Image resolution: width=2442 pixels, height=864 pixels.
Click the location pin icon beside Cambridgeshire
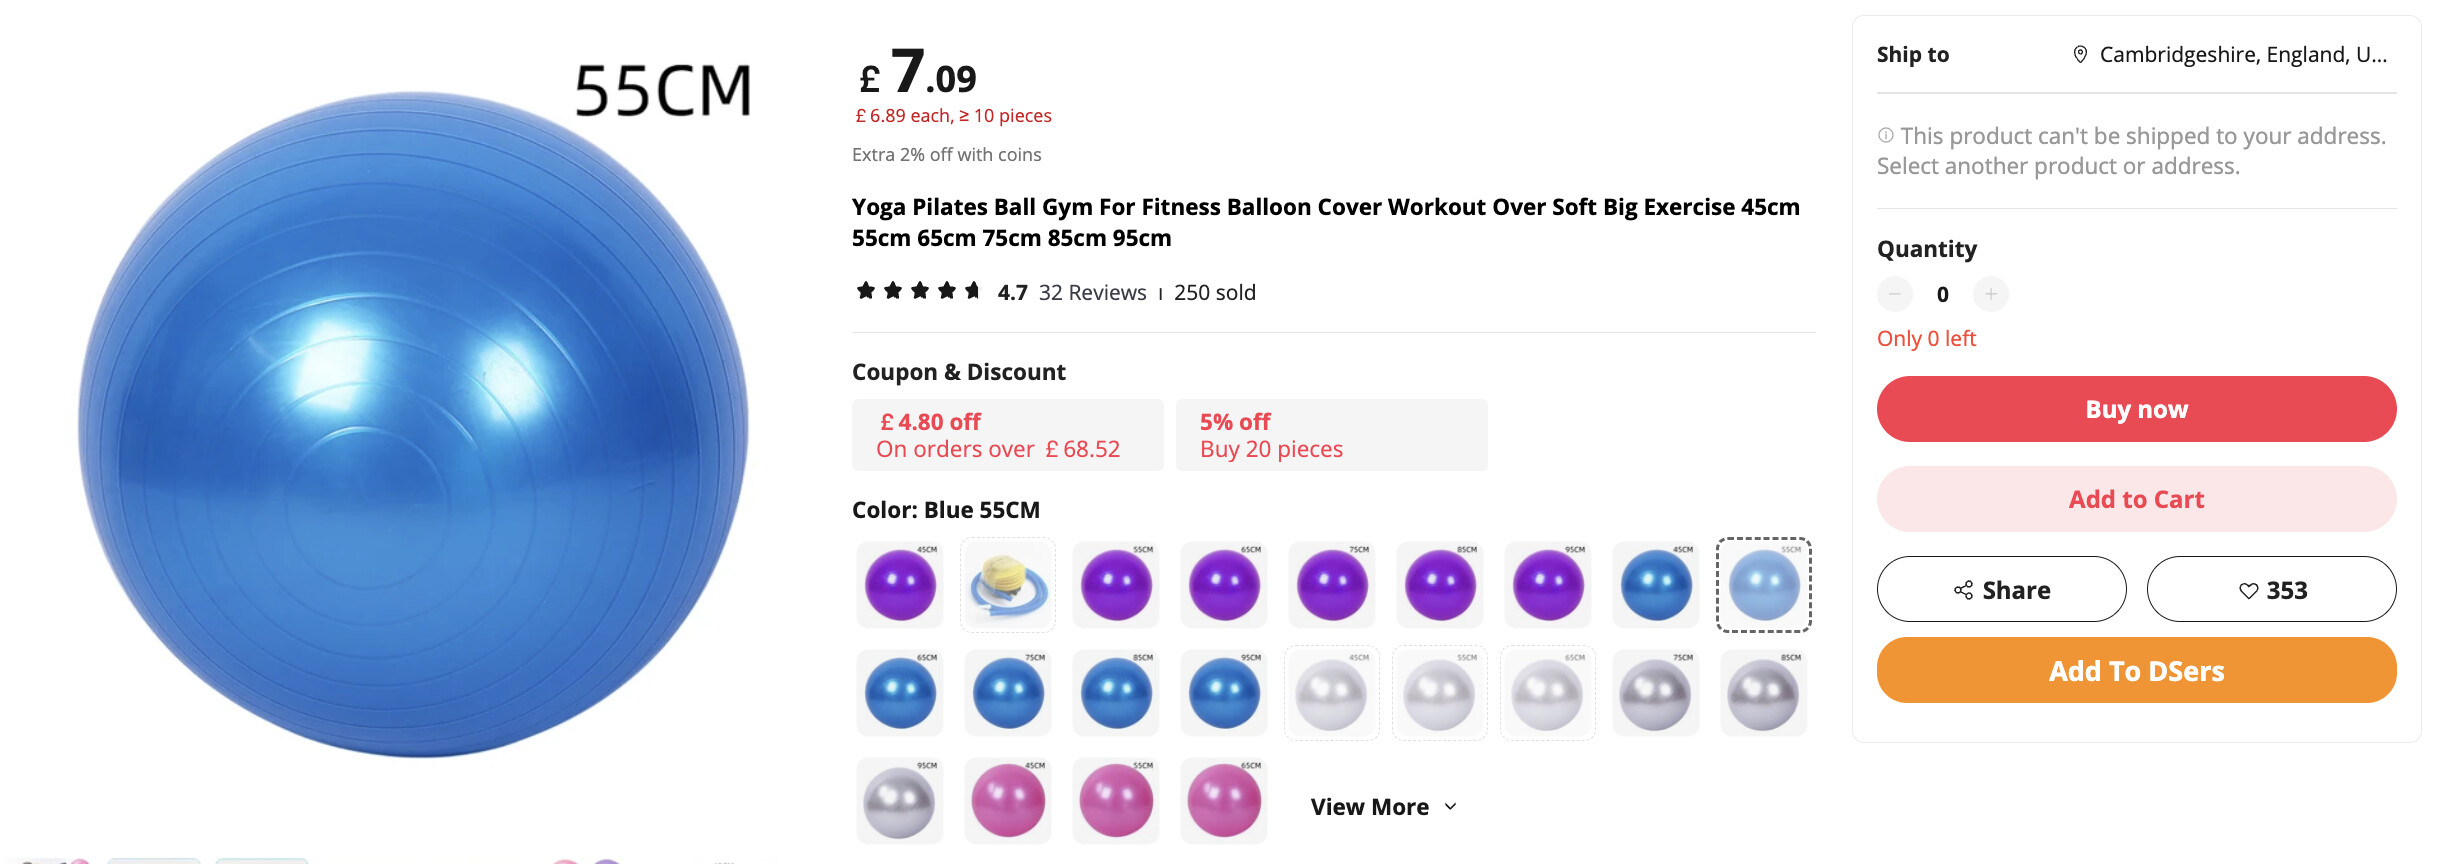(x=2080, y=55)
